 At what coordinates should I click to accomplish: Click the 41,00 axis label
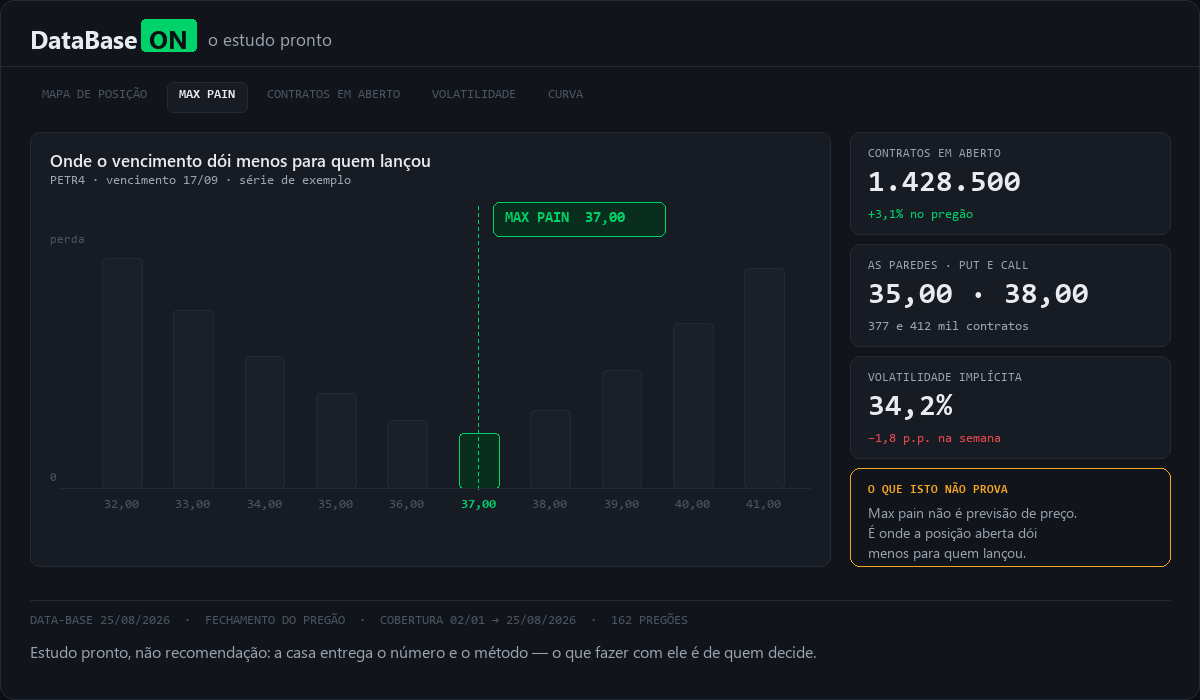764,504
